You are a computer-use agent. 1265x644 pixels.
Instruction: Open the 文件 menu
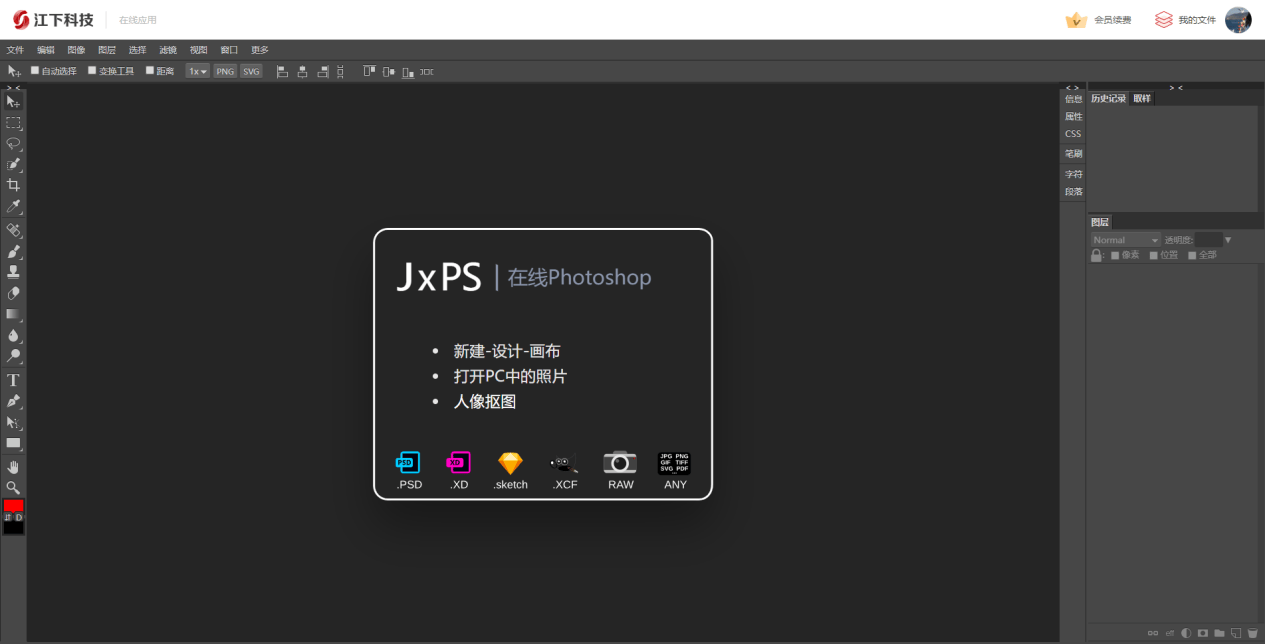coord(15,50)
